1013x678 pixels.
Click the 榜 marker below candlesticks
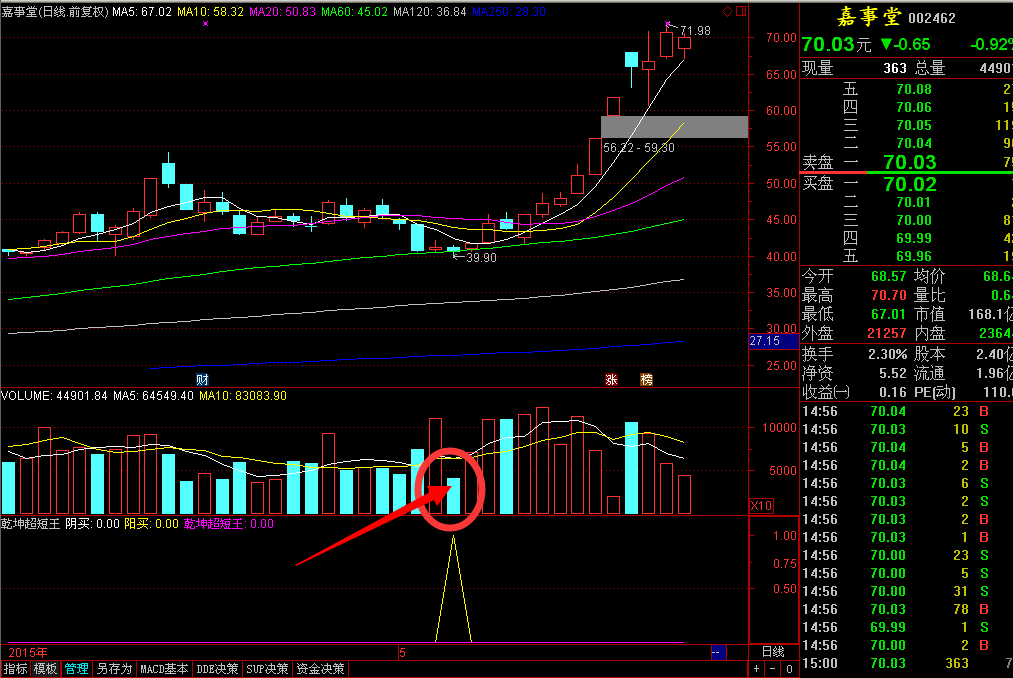point(646,379)
